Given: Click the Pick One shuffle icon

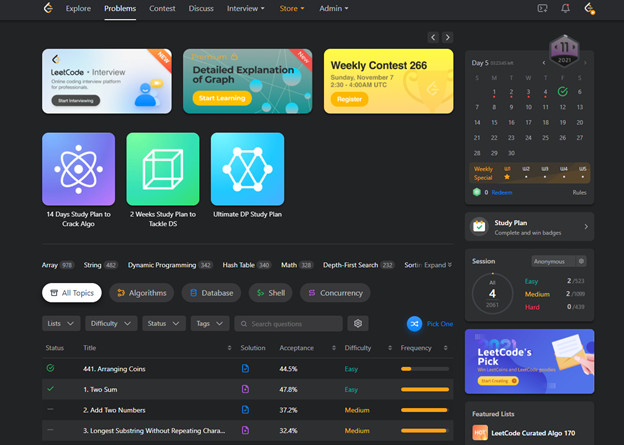Looking at the screenshot, I should pyautogui.click(x=414, y=324).
